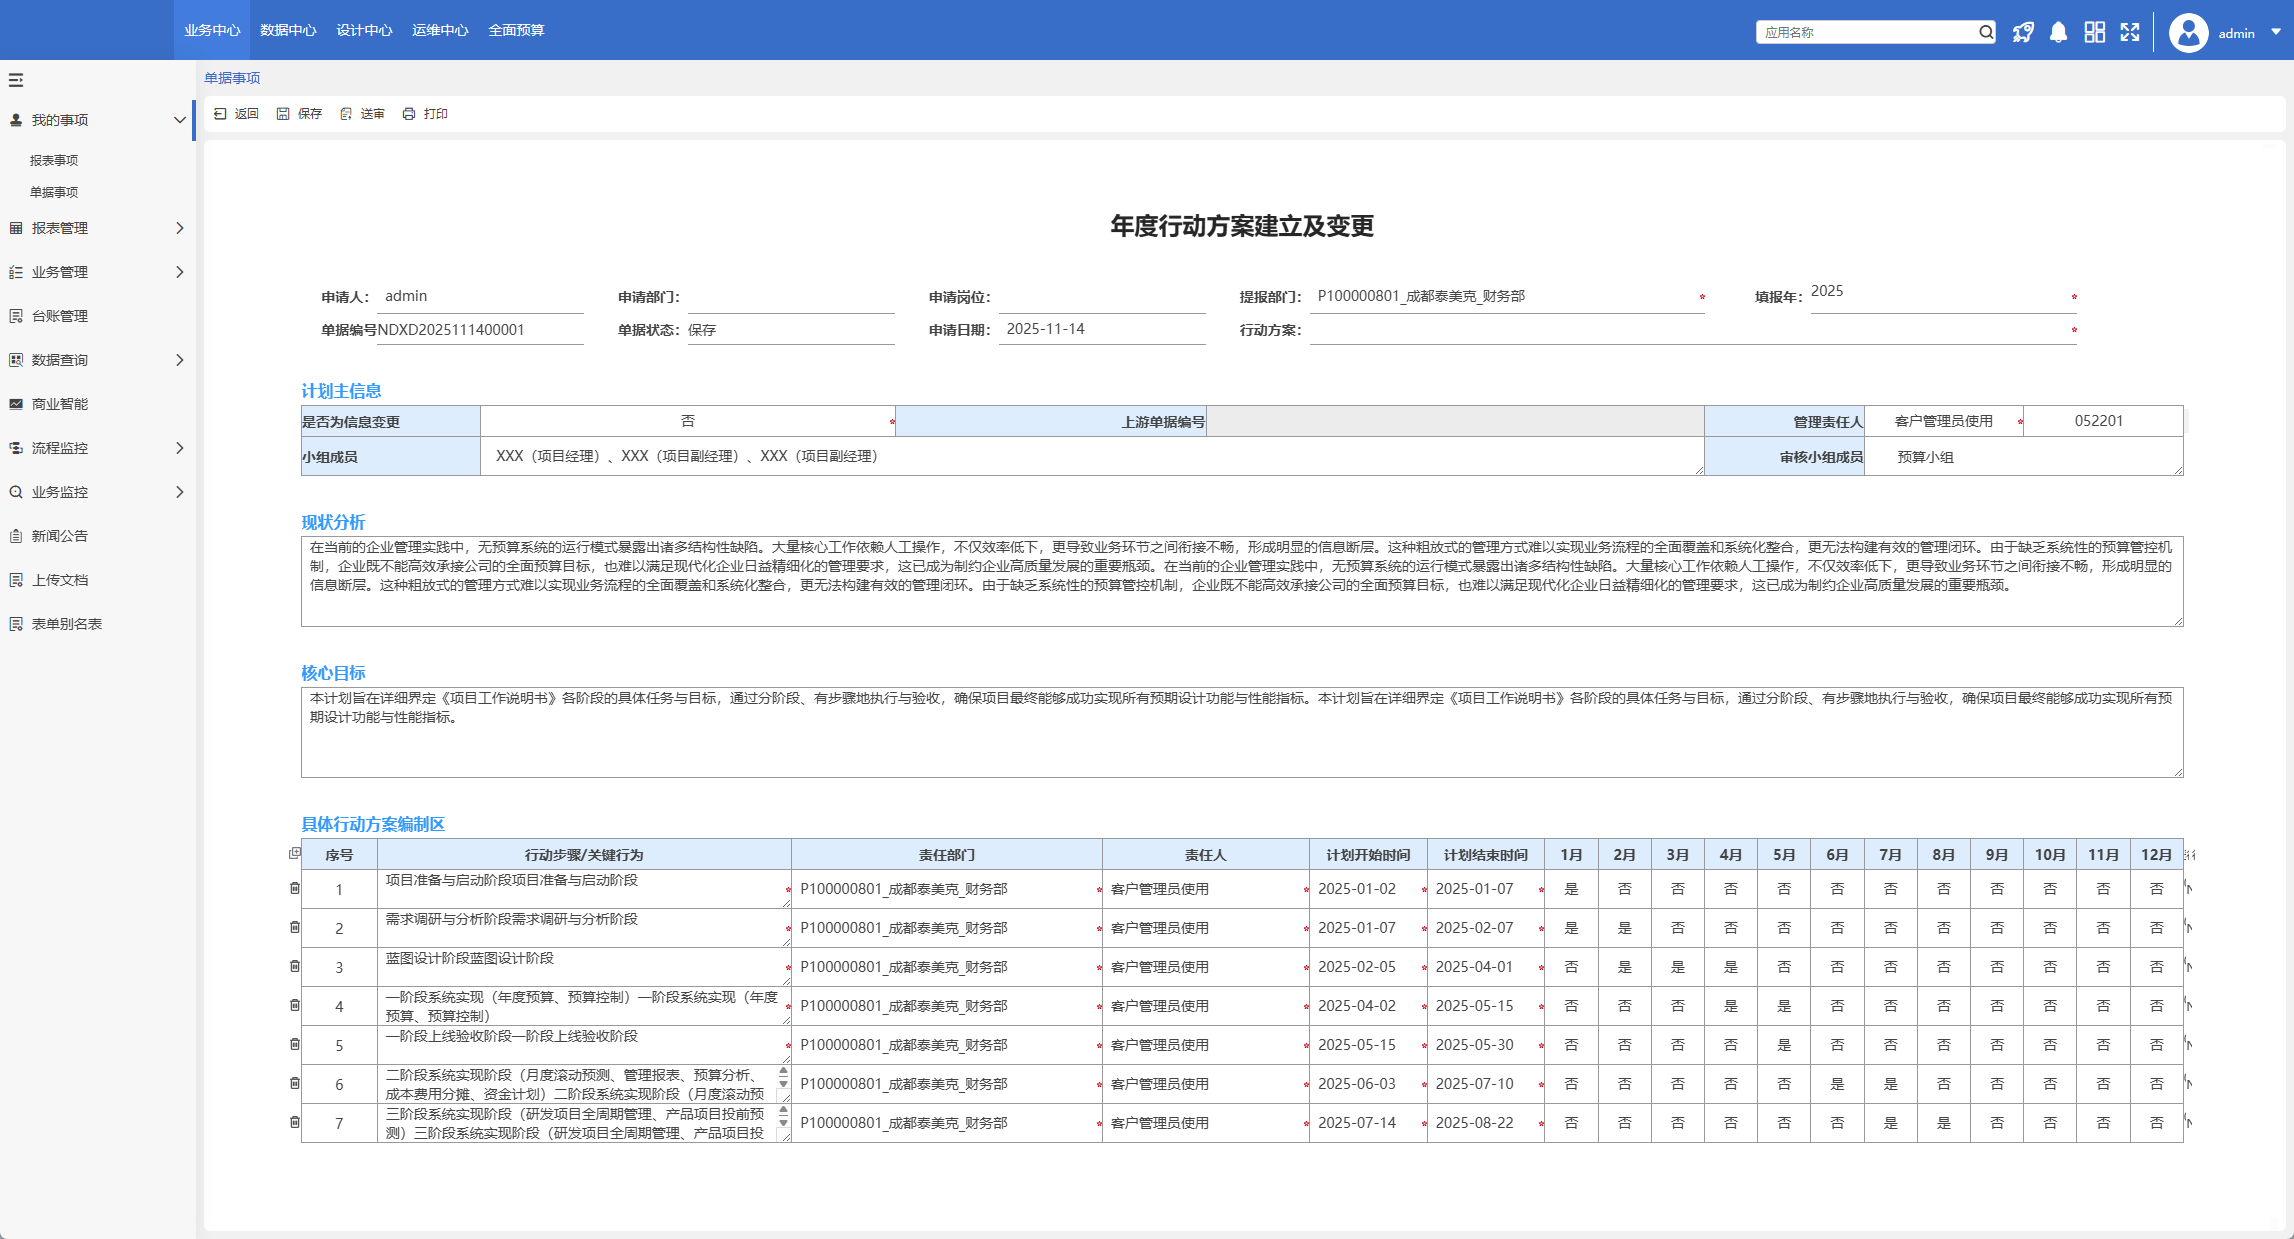Delete row 1 with trash icon
This screenshot has height=1239, width=2294.
click(294, 888)
